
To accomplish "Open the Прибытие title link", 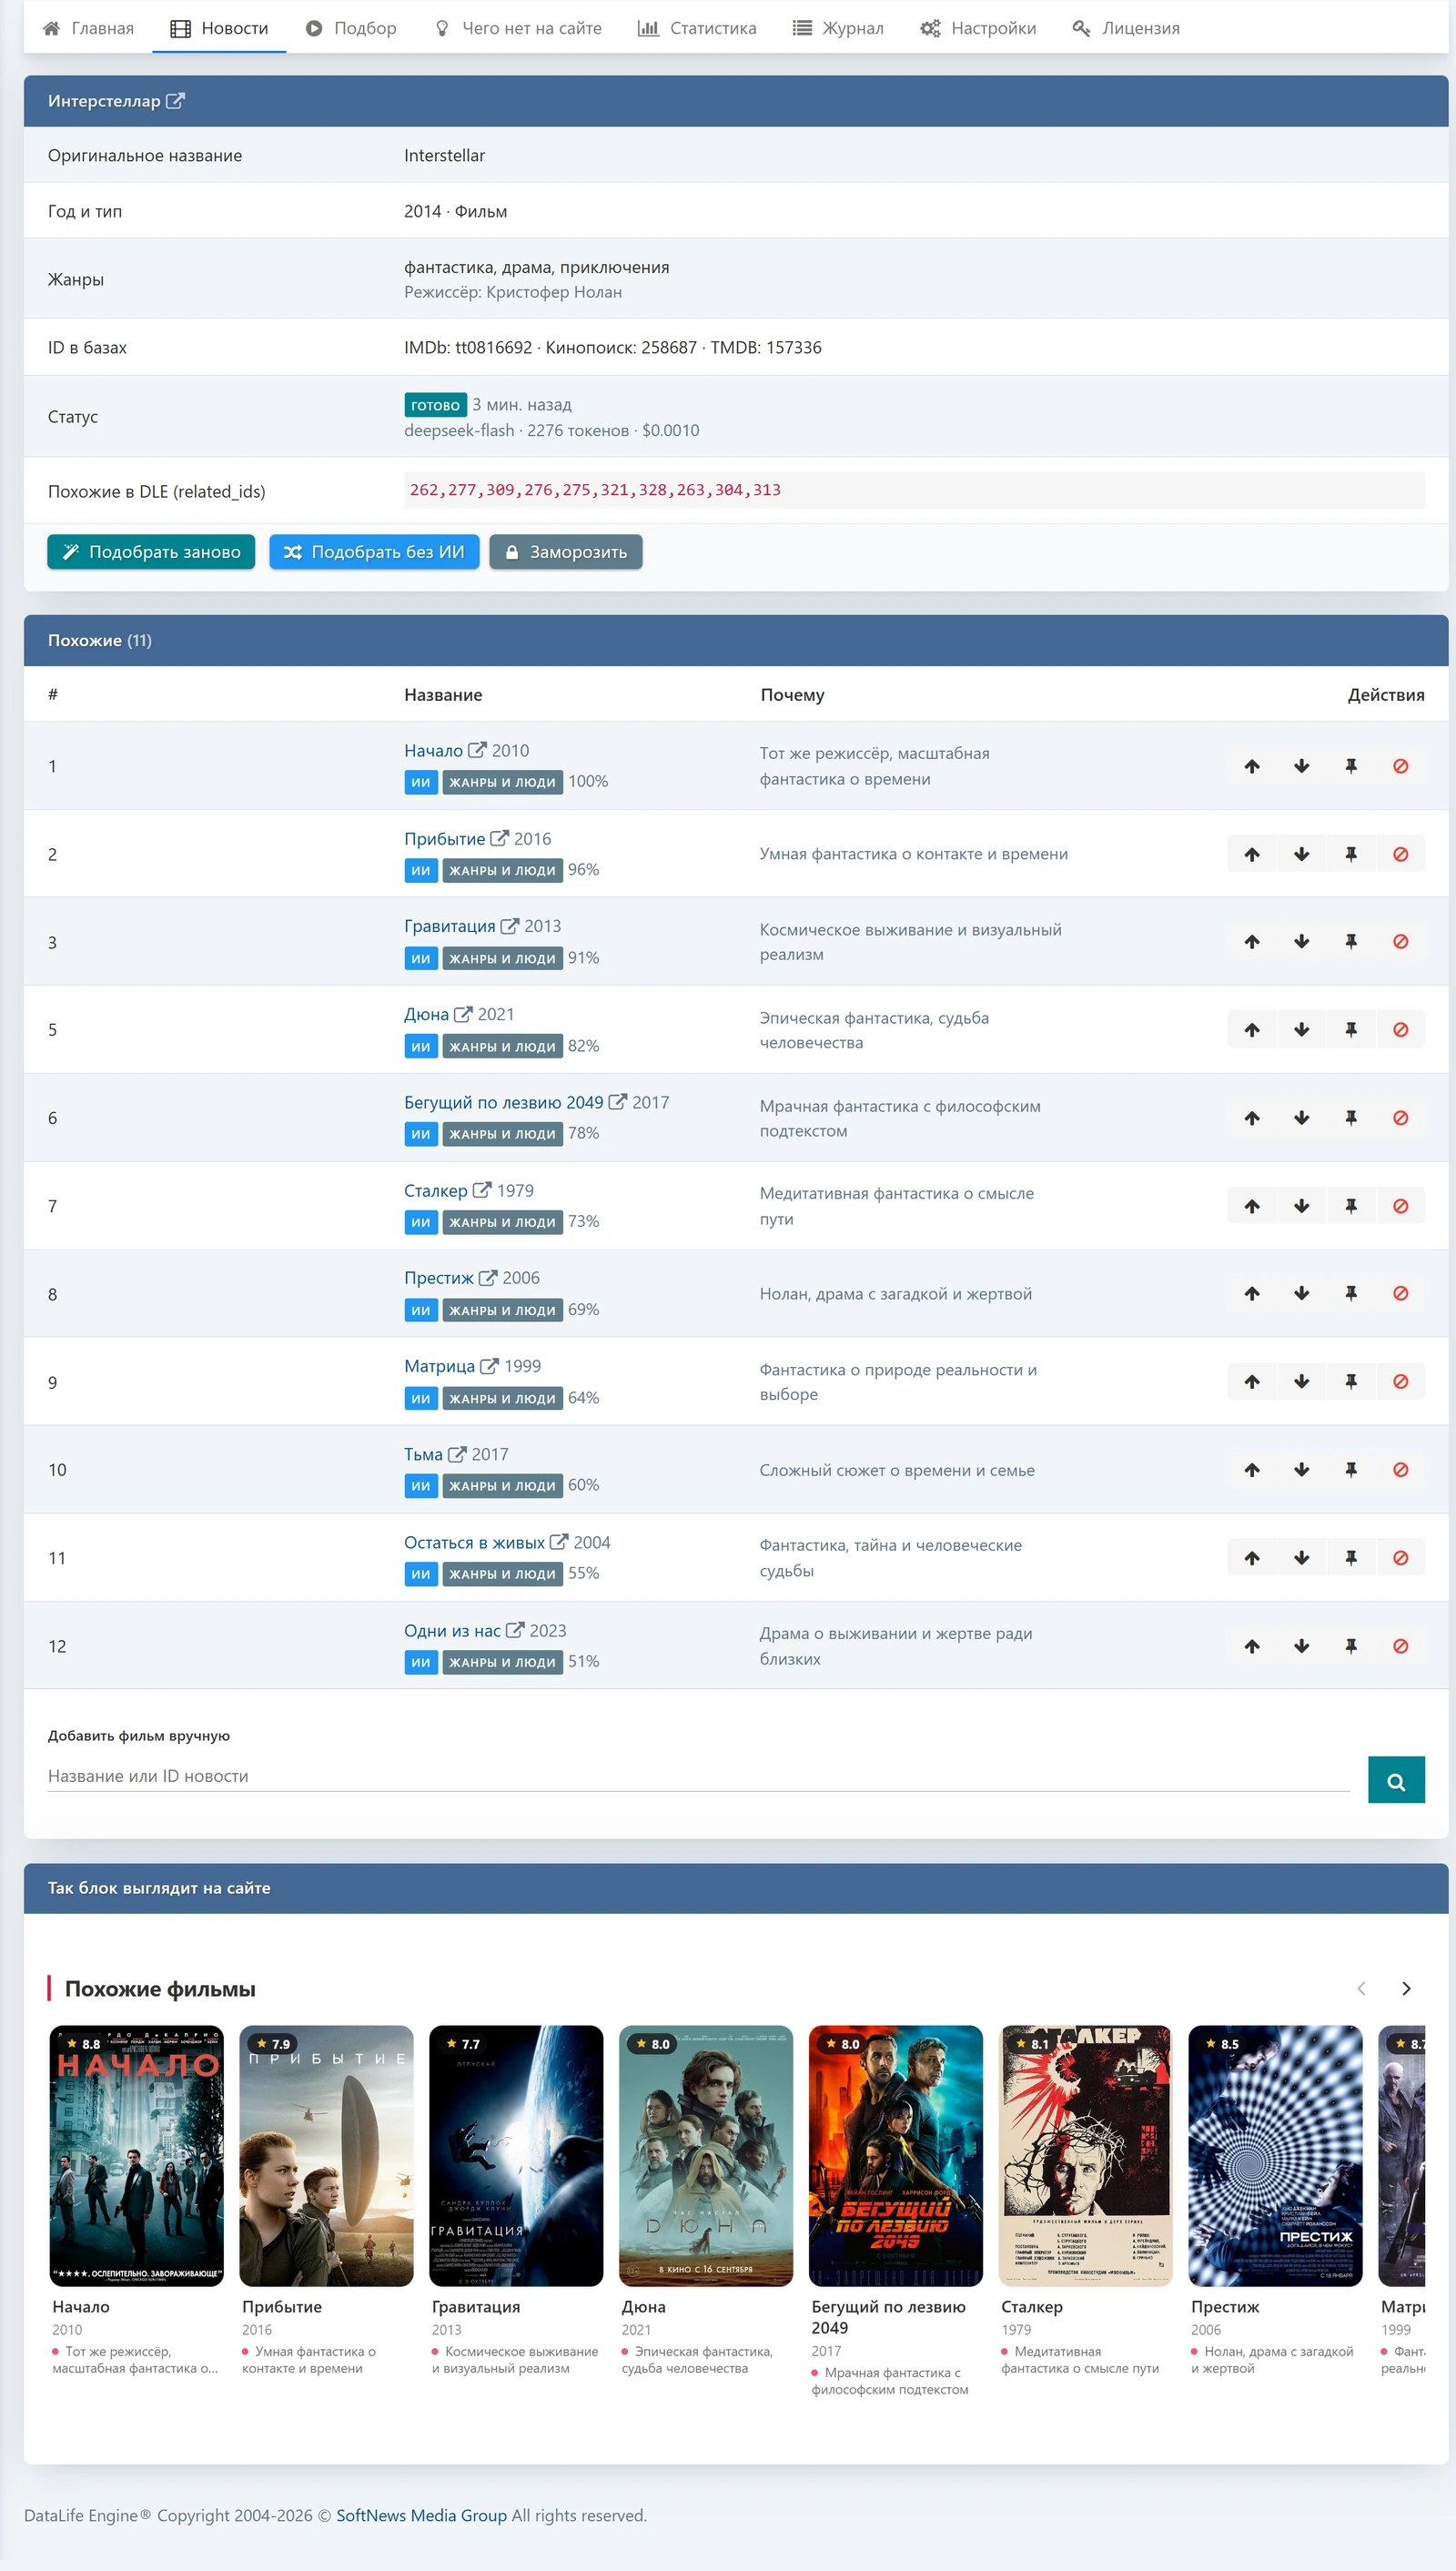I will click(444, 838).
